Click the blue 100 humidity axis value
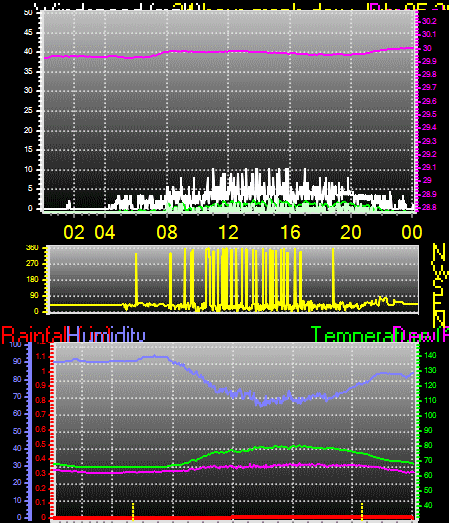 tap(15, 345)
